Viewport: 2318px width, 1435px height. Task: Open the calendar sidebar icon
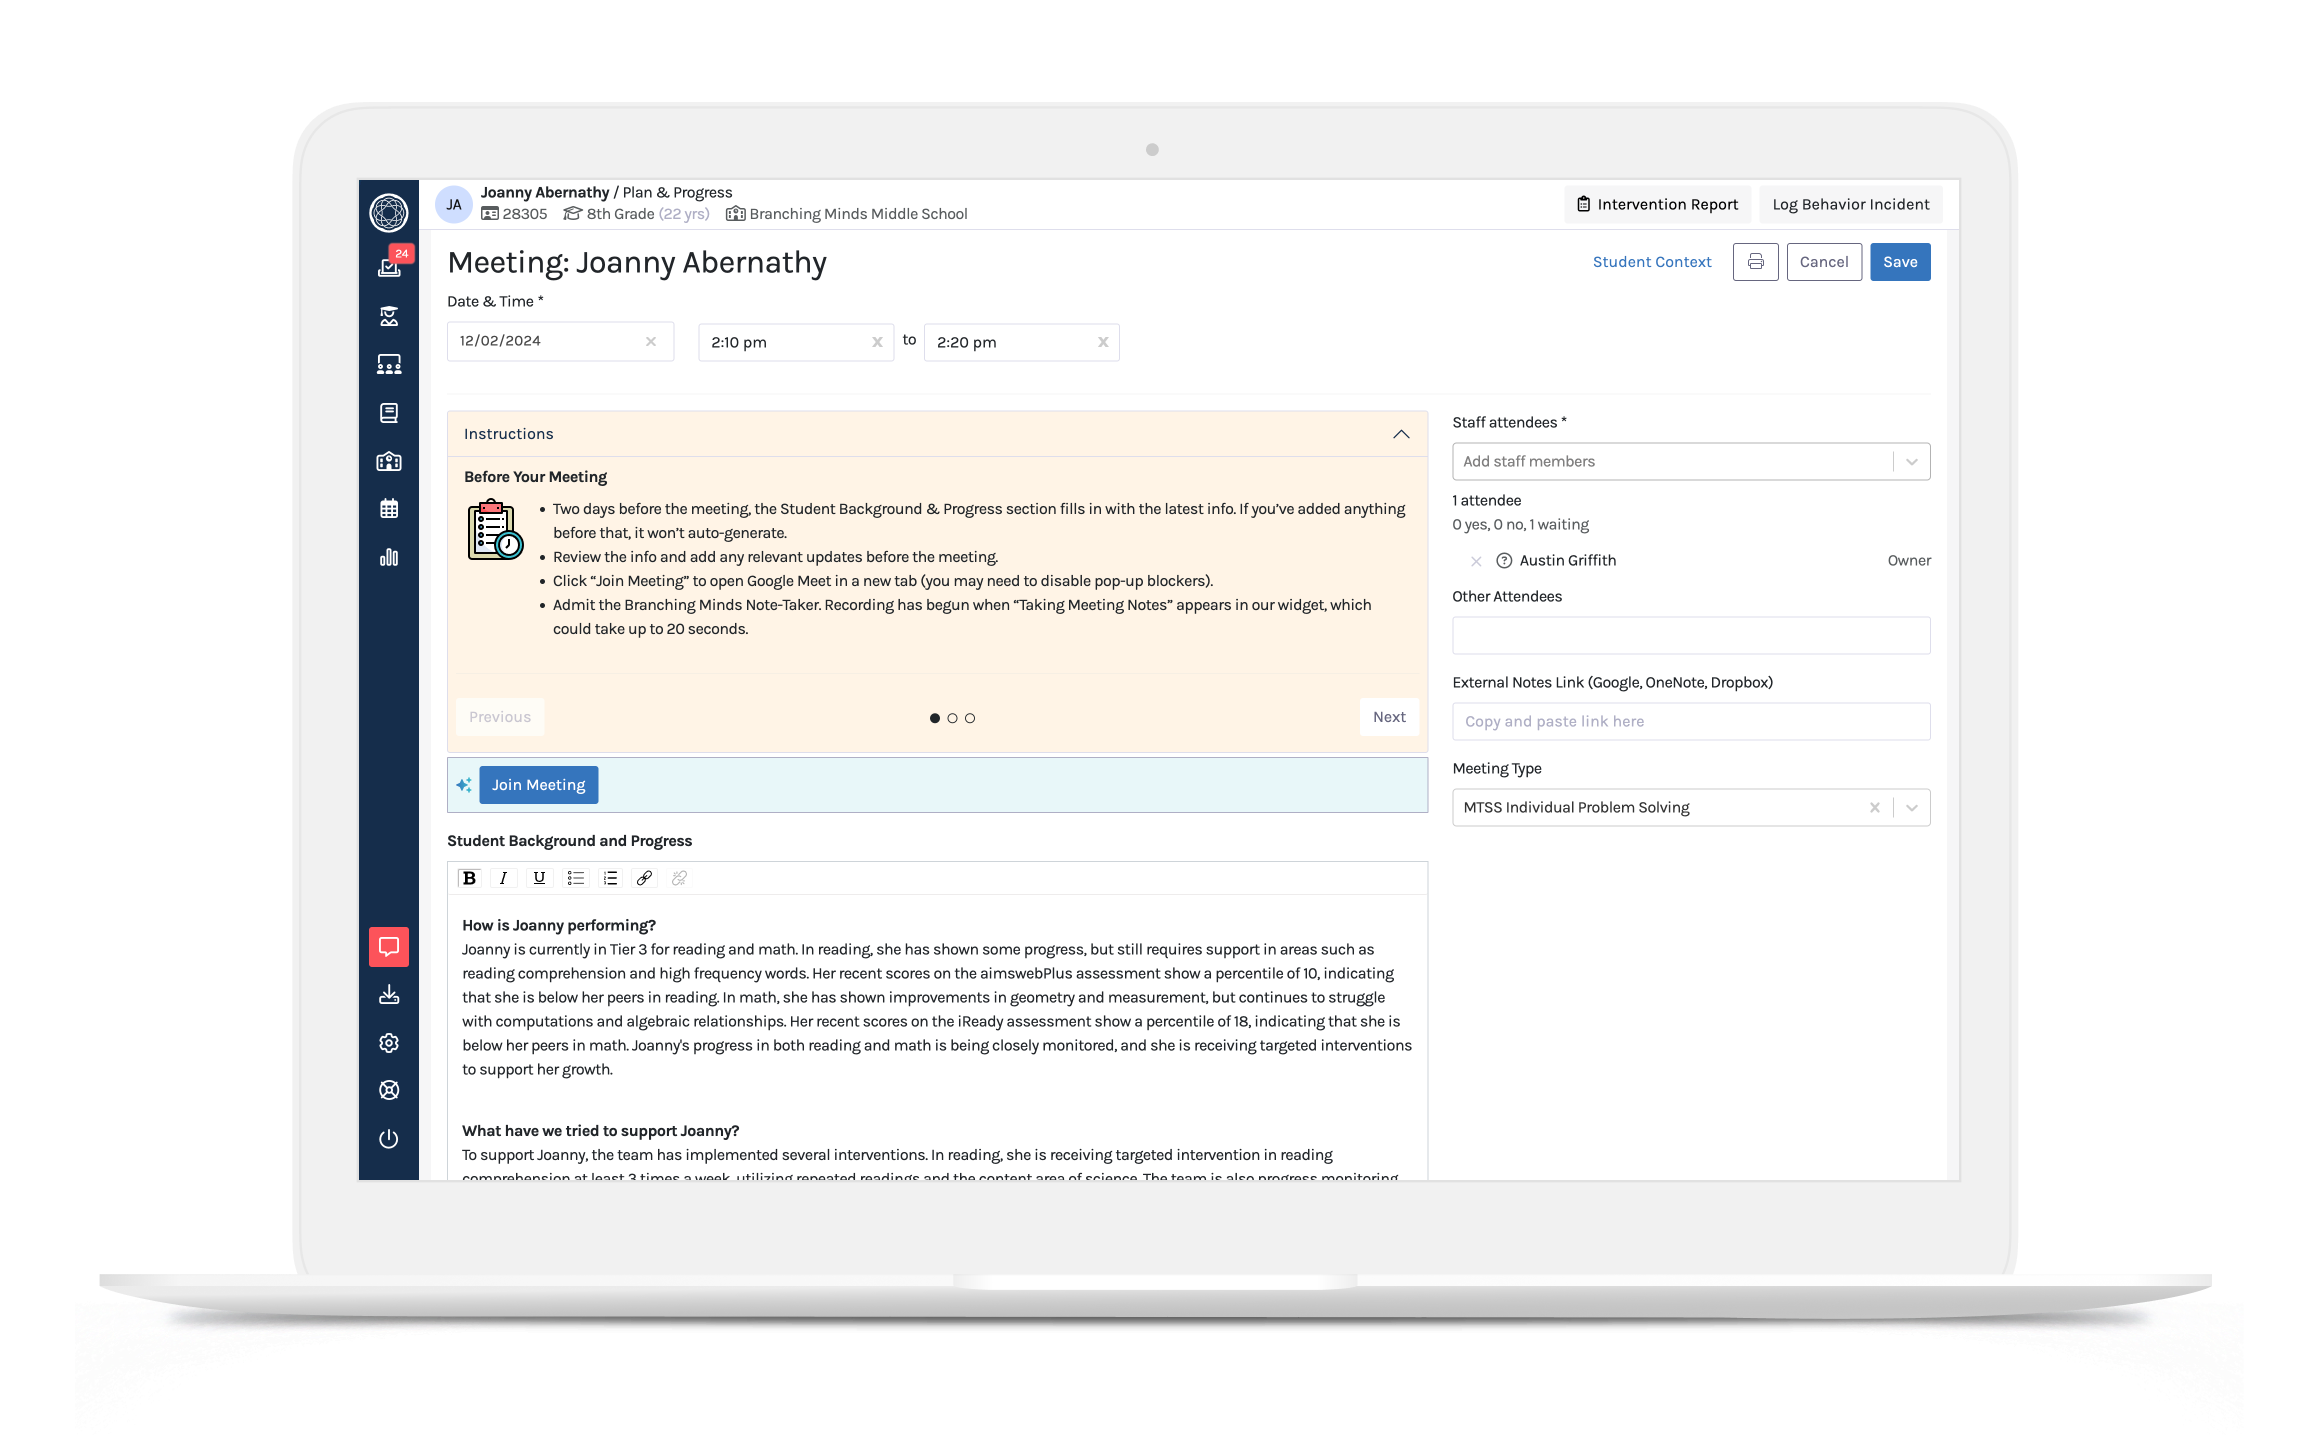pos(389,509)
